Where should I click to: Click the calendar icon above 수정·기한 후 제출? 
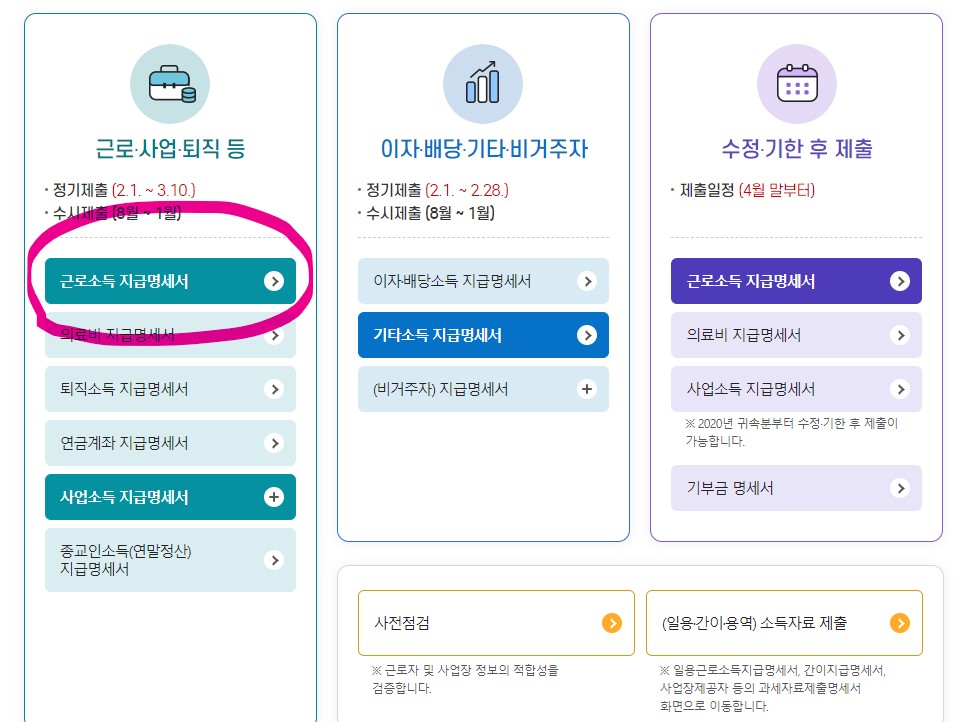[796, 84]
